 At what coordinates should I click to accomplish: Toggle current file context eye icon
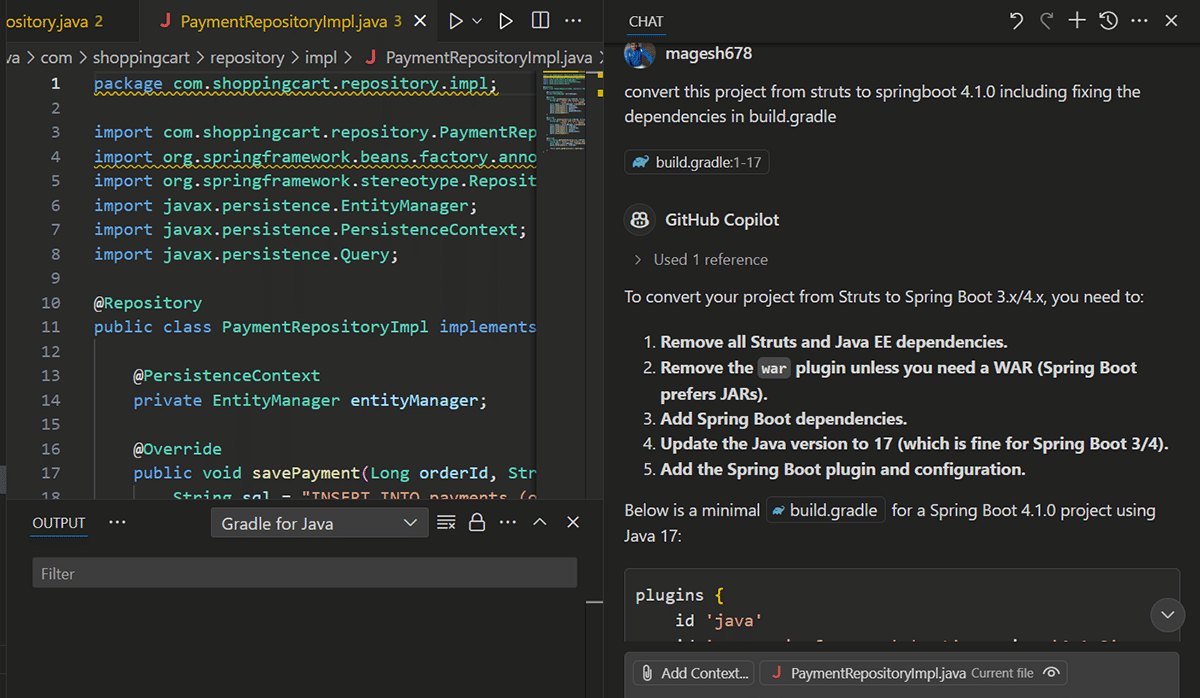[x=1051, y=673]
